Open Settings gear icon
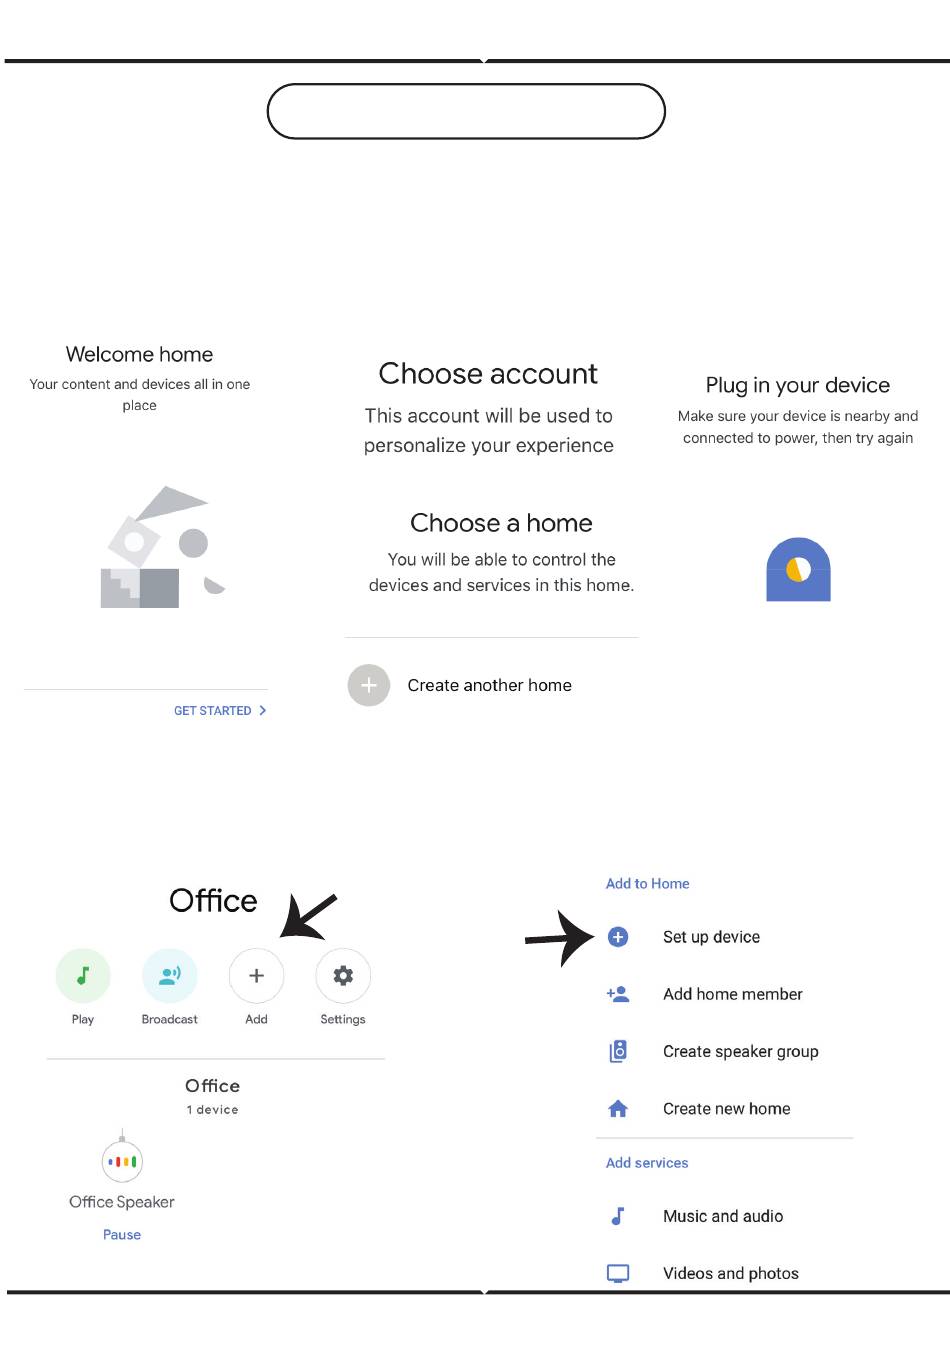 point(343,975)
